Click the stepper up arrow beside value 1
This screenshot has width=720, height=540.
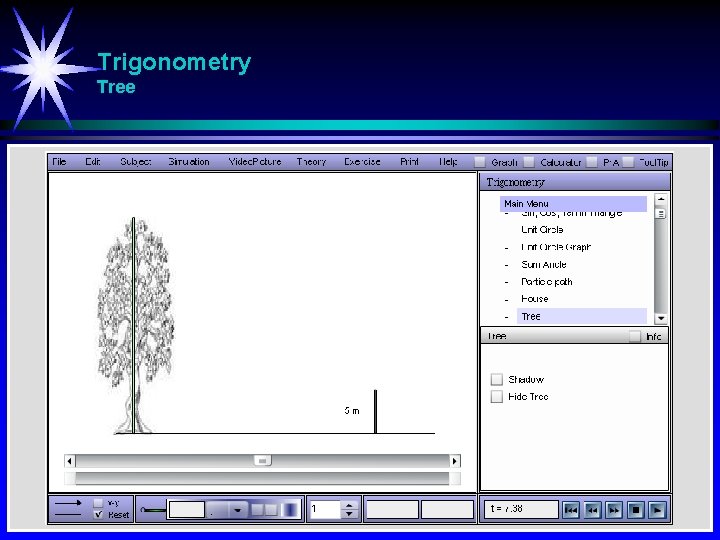click(349, 506)
